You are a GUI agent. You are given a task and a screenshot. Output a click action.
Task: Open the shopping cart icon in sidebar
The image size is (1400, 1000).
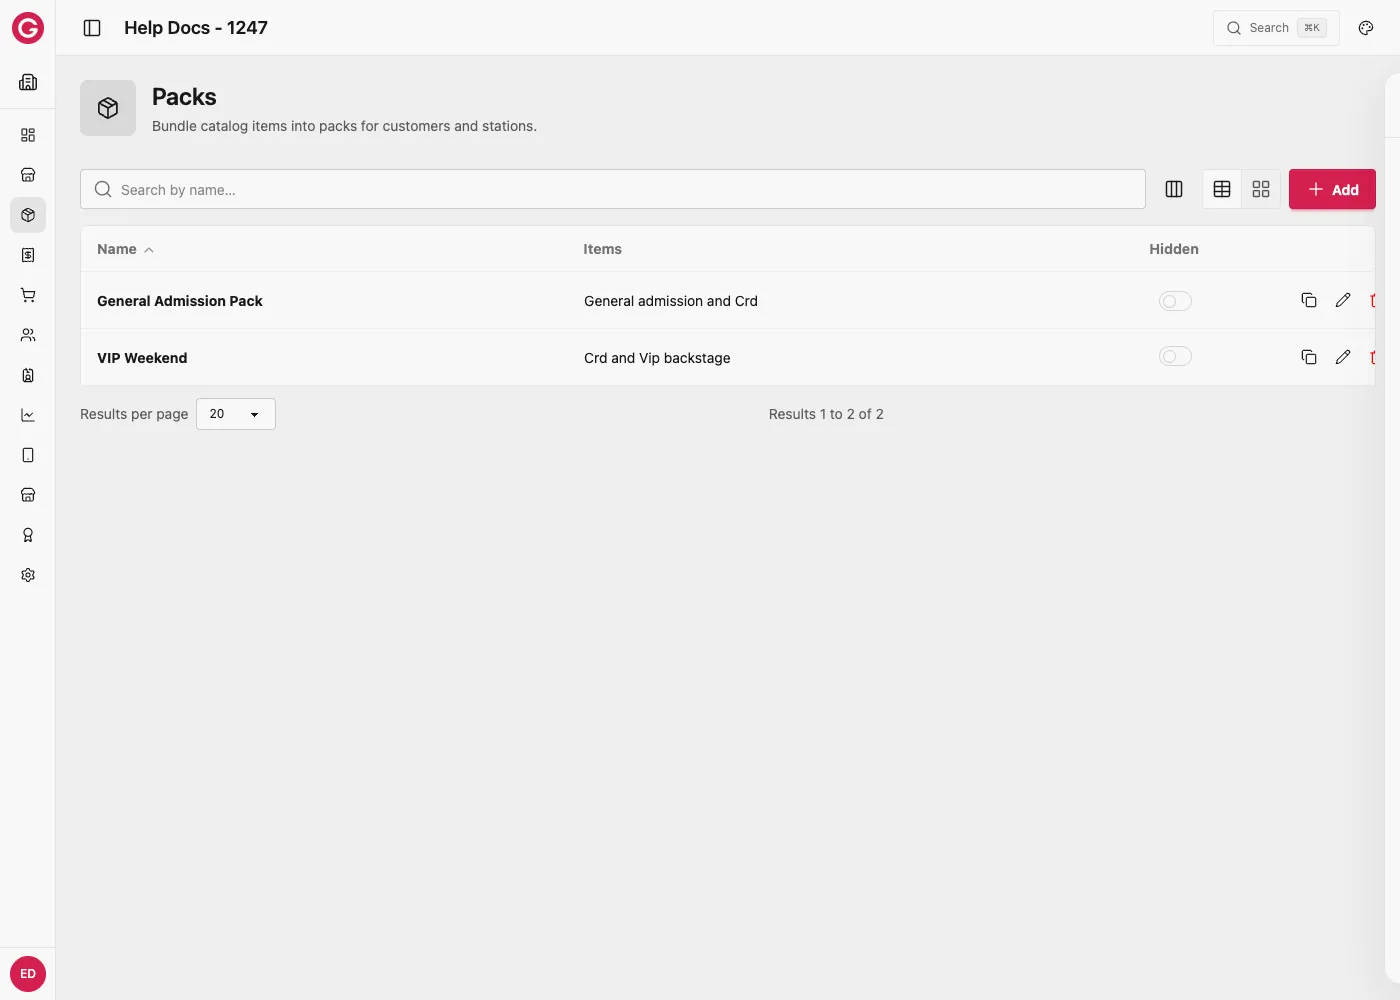pyautogui.click(x=28, y=295)
